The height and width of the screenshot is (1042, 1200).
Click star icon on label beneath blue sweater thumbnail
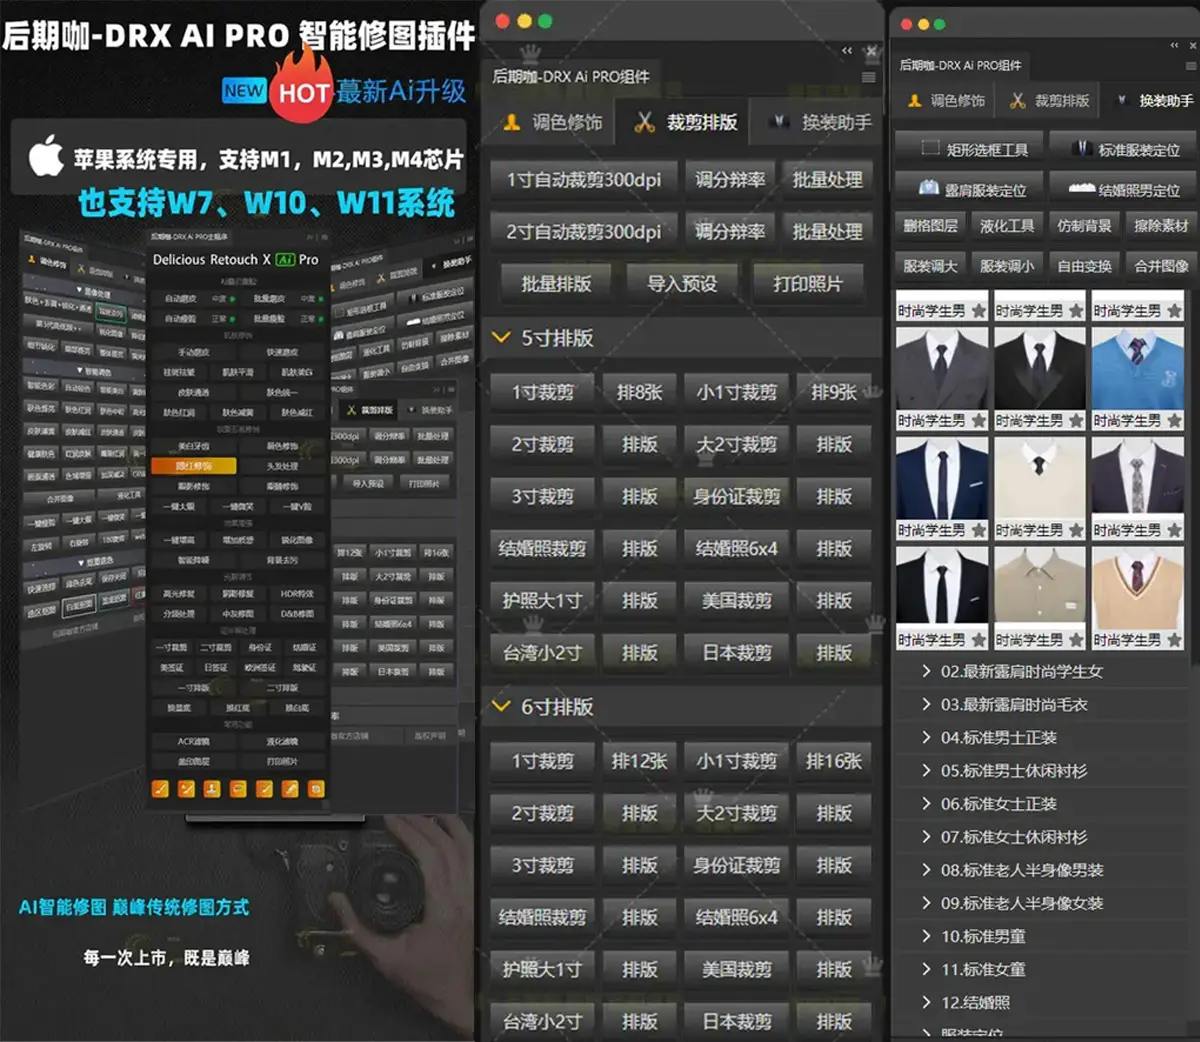point(1174,421)
